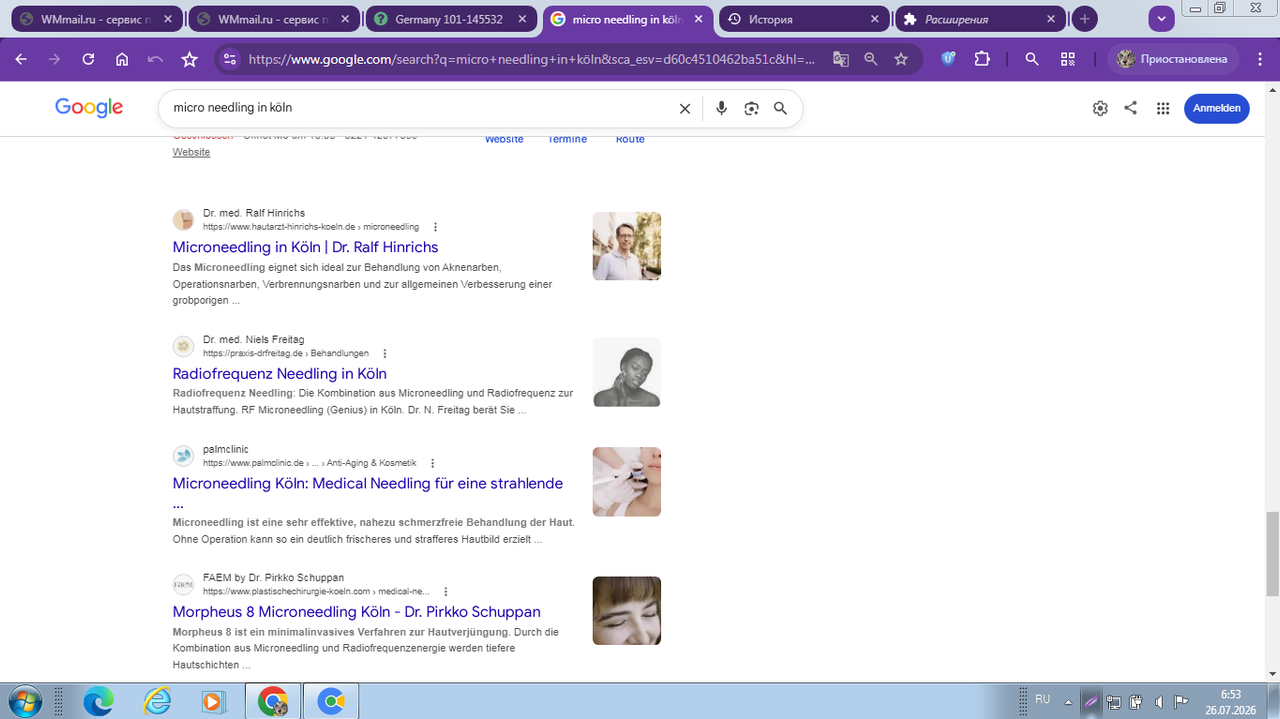
Task: Open the browser home page icon
Action: pos(122,59)
